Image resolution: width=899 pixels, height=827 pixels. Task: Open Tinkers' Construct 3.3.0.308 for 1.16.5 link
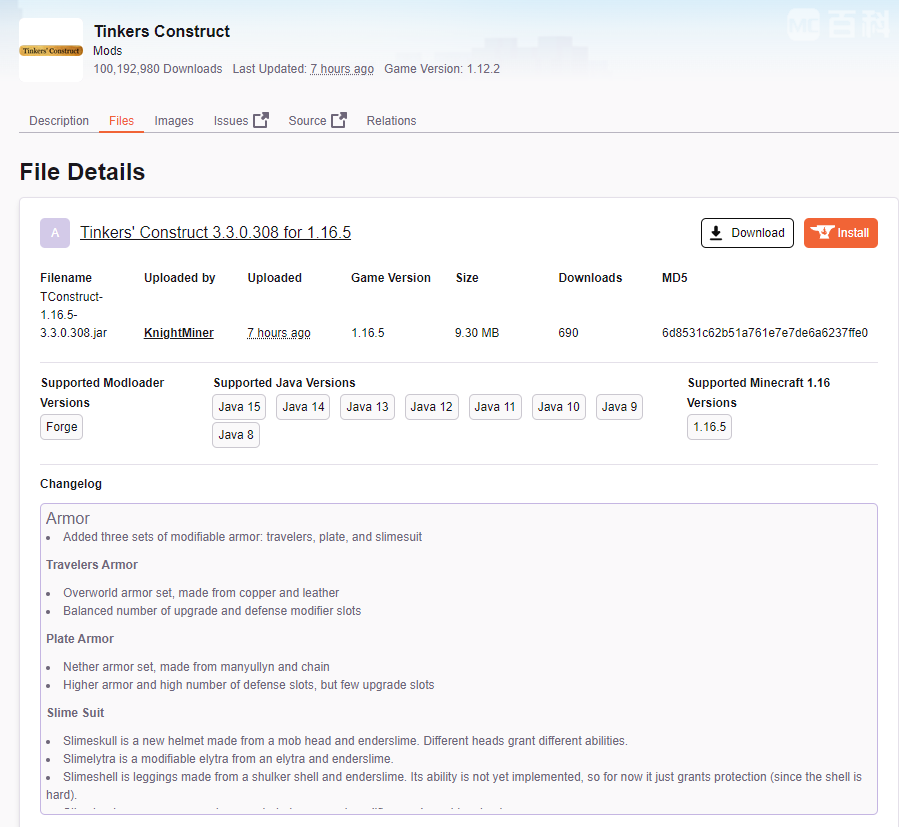coord(216,232)
